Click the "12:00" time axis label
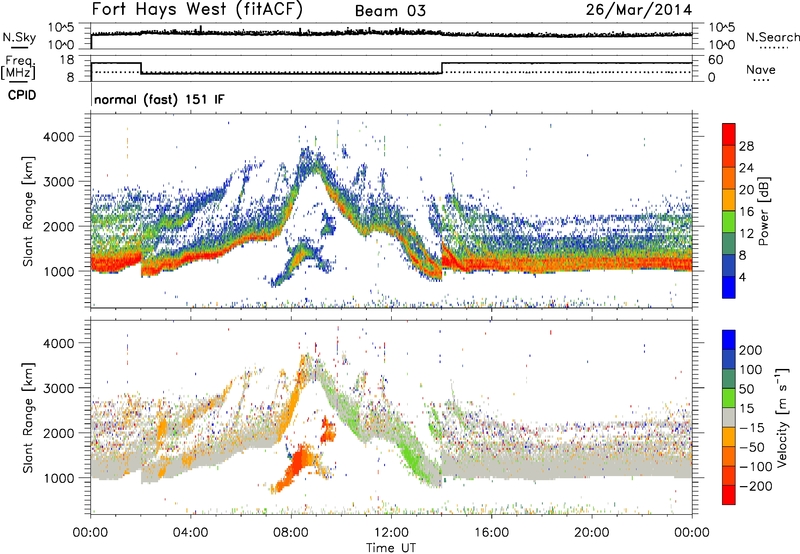The image size is (800, 554). 391,533
